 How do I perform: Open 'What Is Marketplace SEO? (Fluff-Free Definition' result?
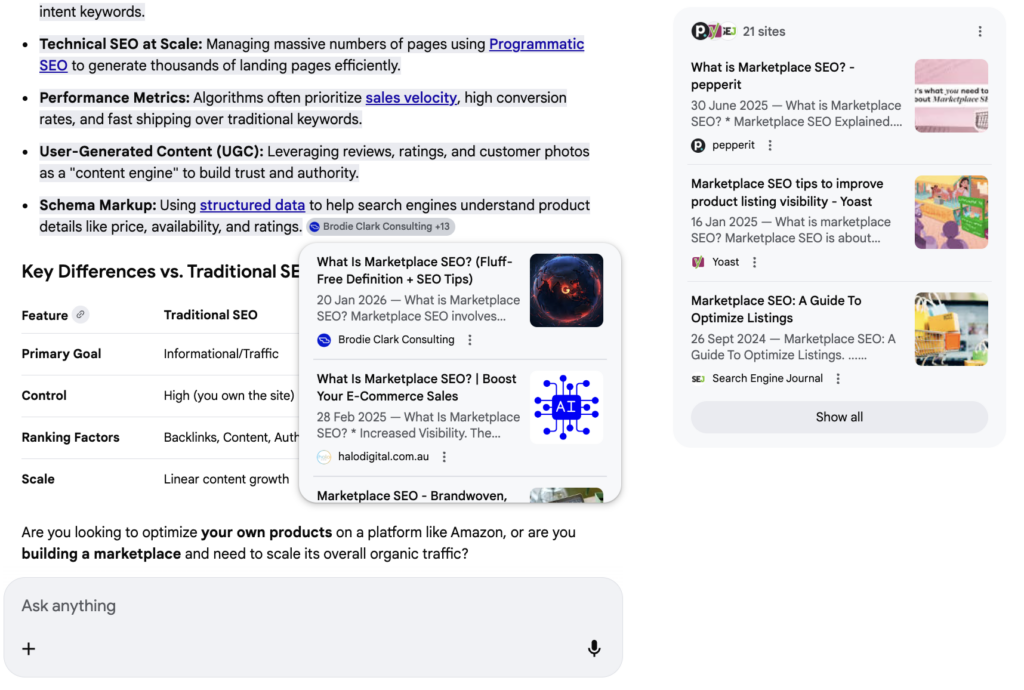(414, 270)
